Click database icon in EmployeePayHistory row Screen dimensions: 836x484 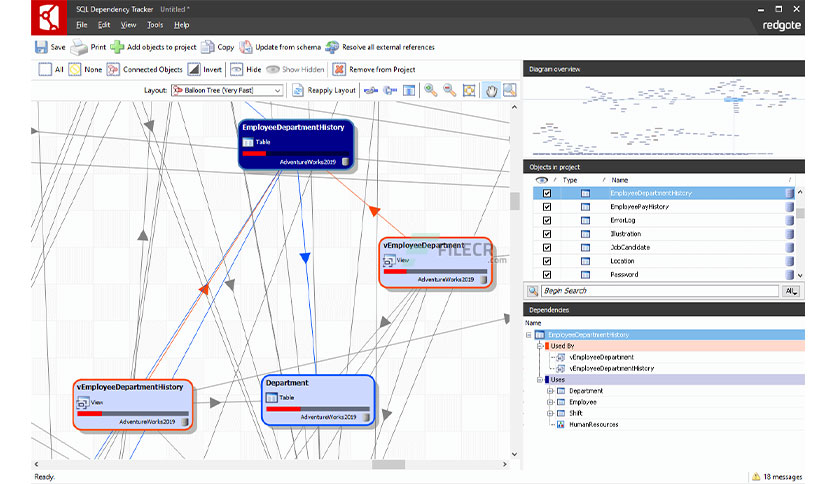pos(790,207)
